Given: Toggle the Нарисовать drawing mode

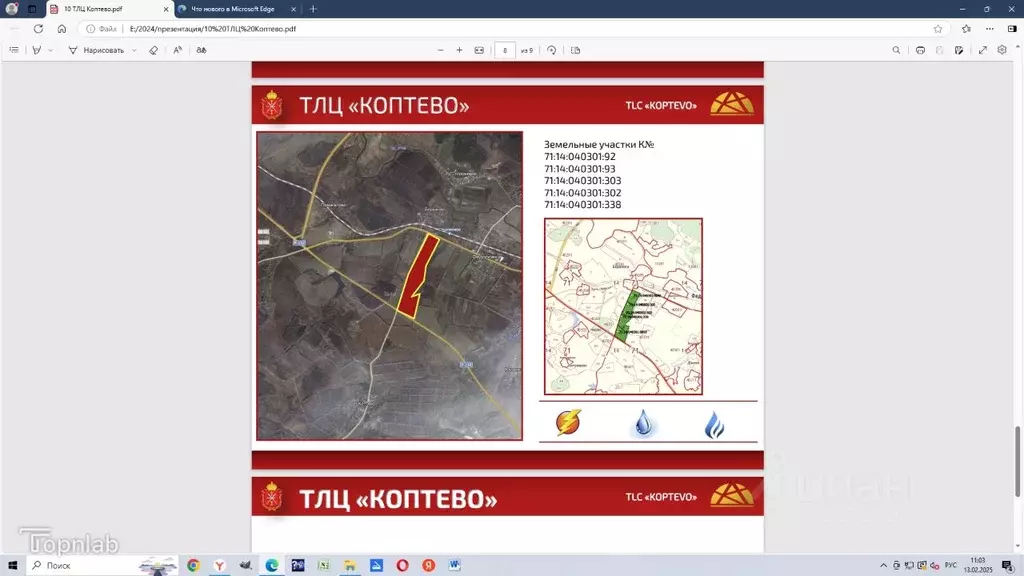Looking at the screenshot, I should pos(96,50).
